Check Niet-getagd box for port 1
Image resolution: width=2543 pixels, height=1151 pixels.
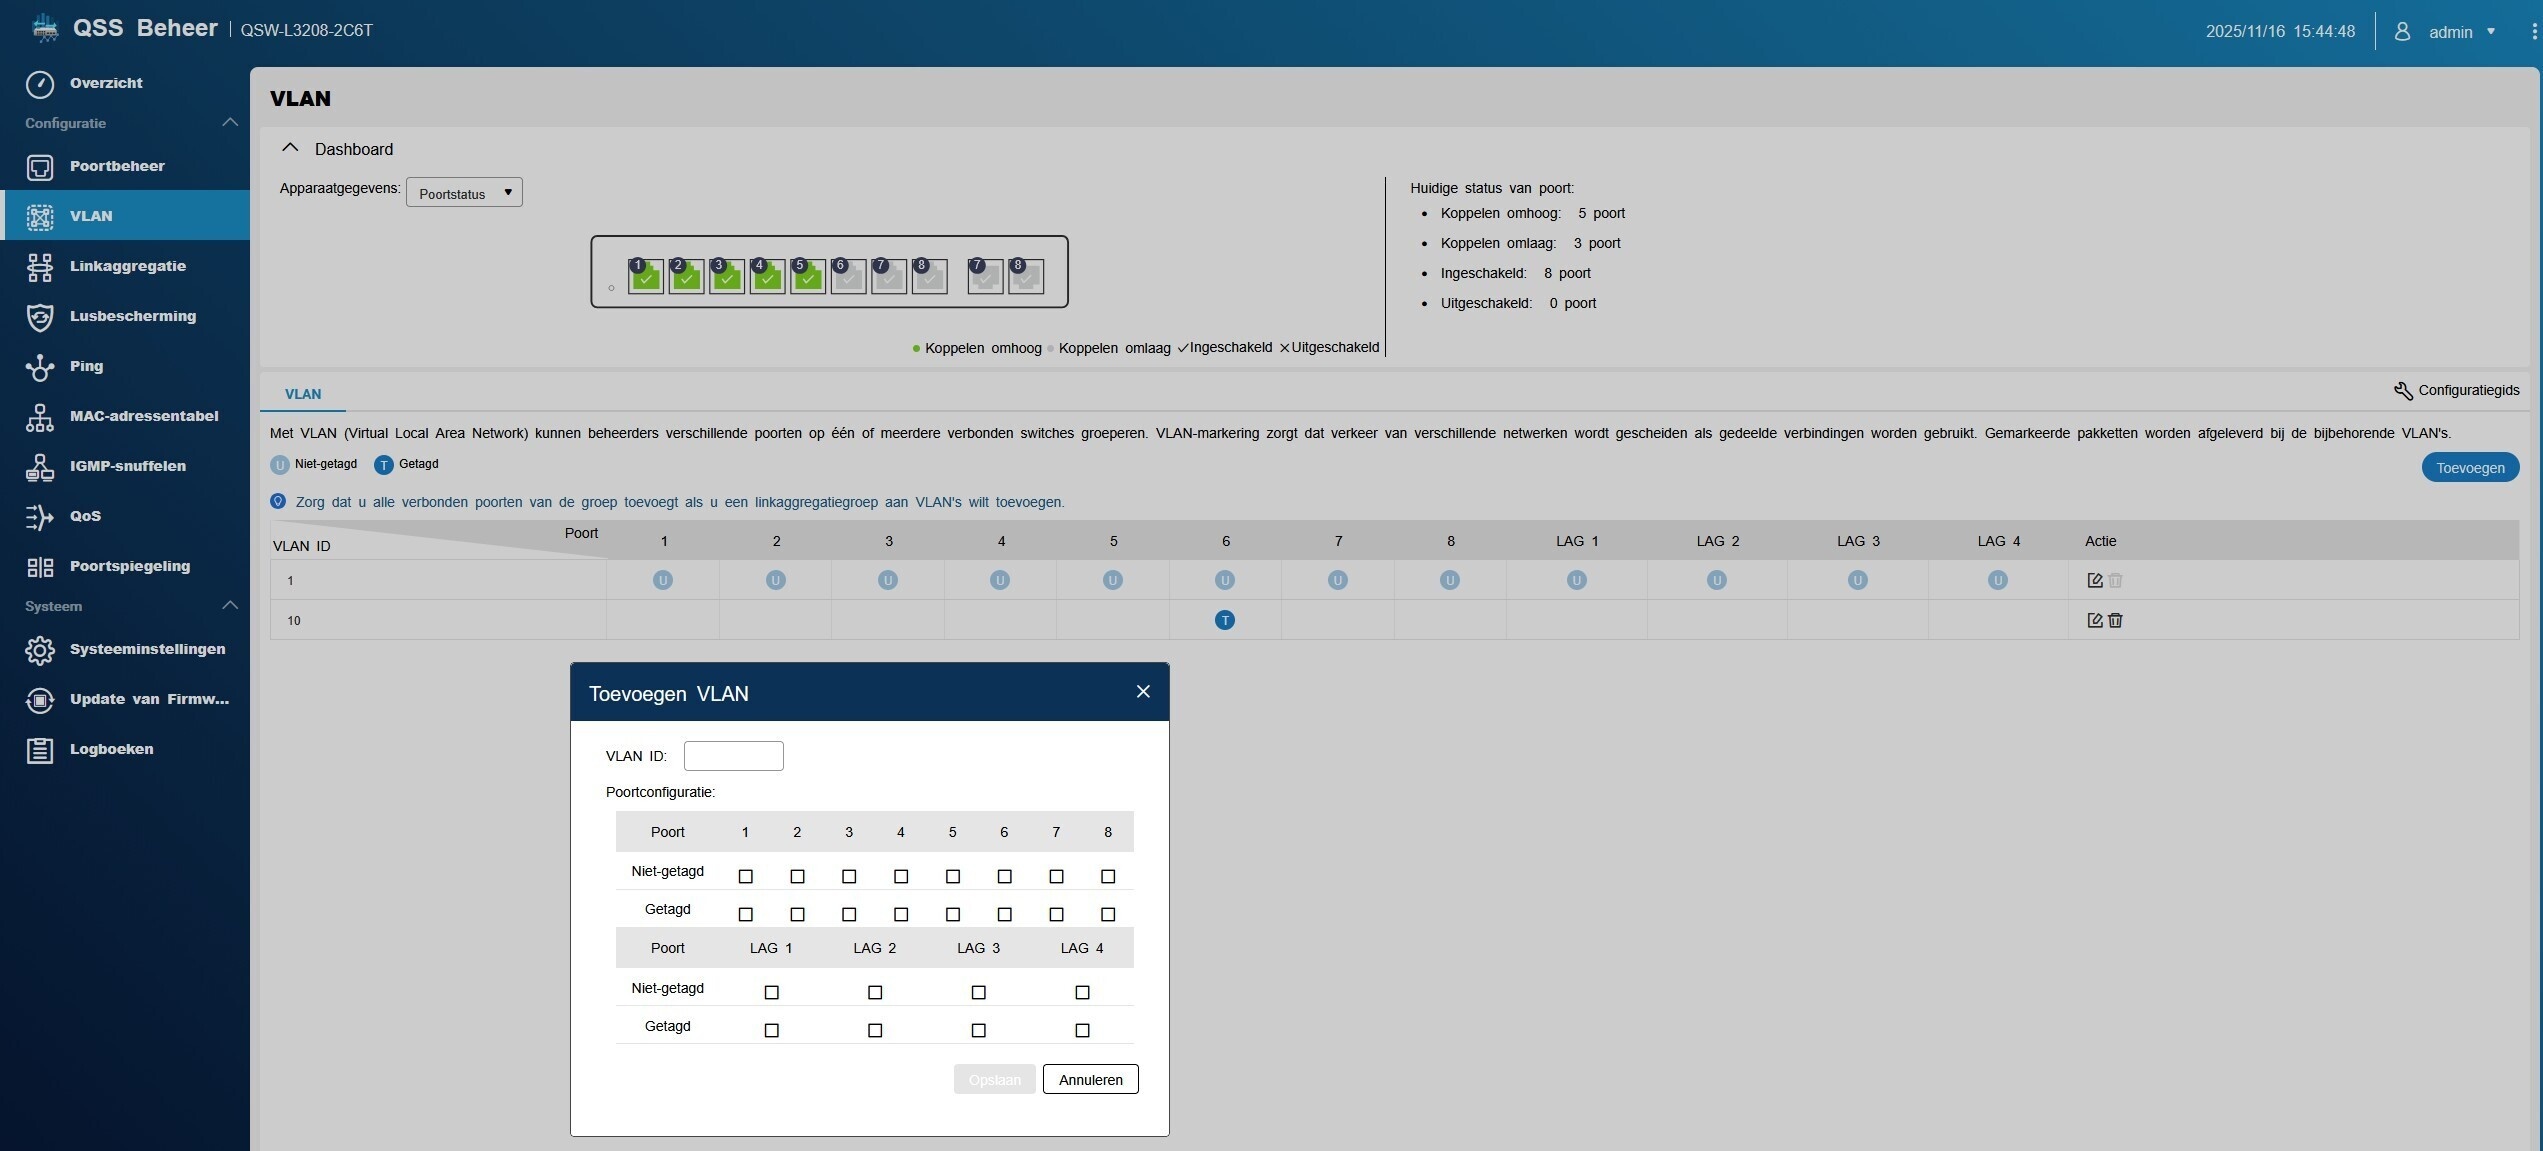click(x=745, y=876)
